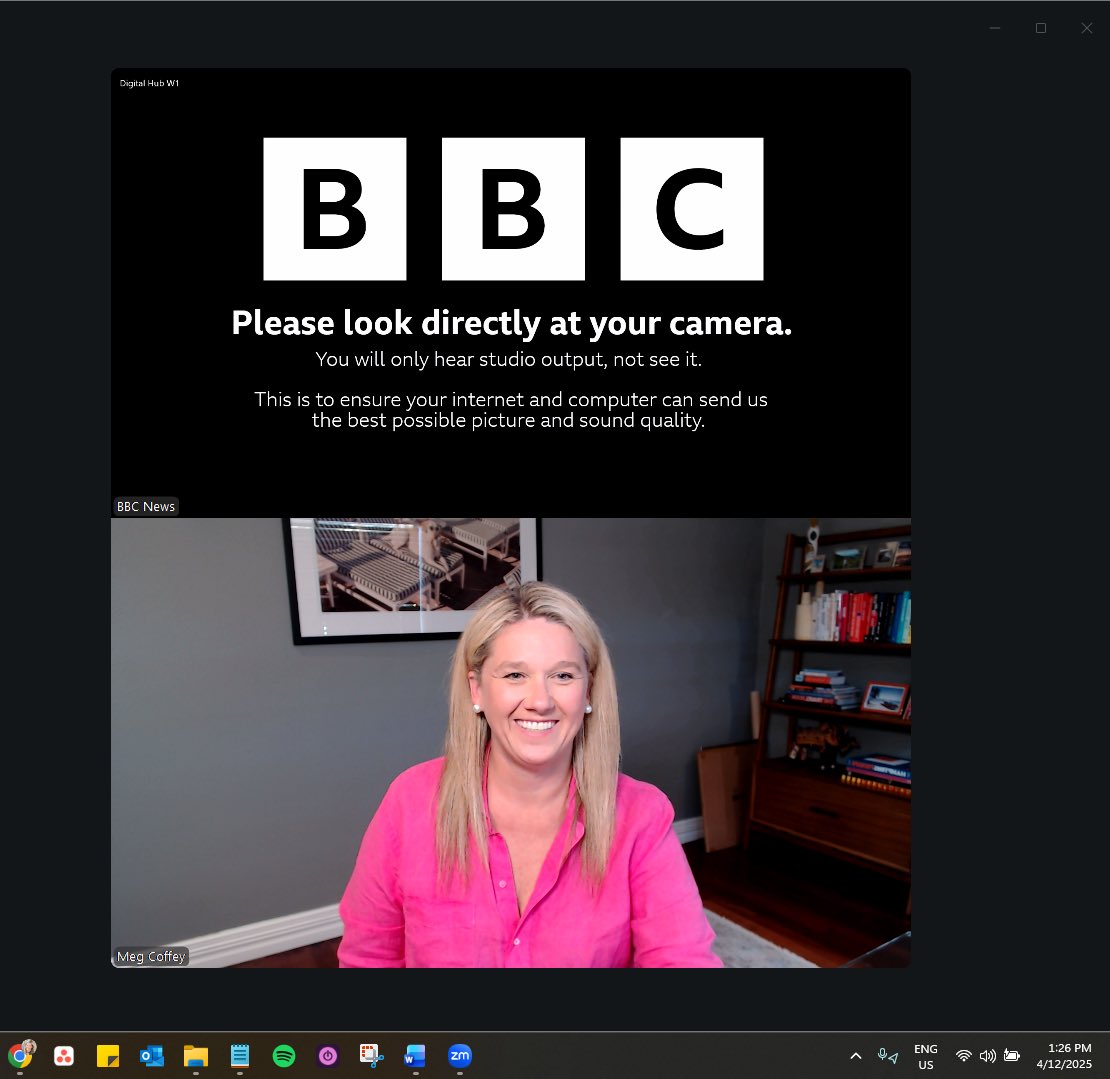Select the BBC News feed video tile

(510, 292)
